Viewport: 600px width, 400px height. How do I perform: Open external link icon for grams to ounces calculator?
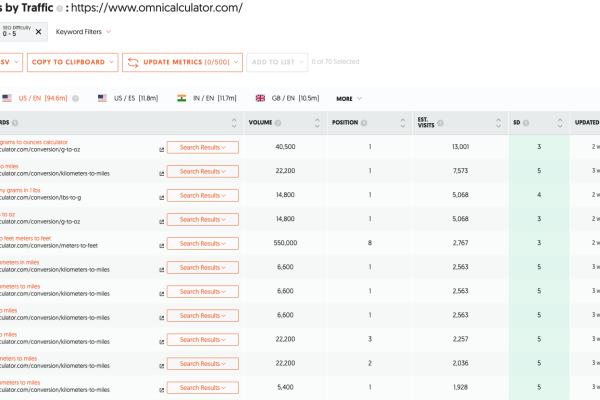point(161,150)
